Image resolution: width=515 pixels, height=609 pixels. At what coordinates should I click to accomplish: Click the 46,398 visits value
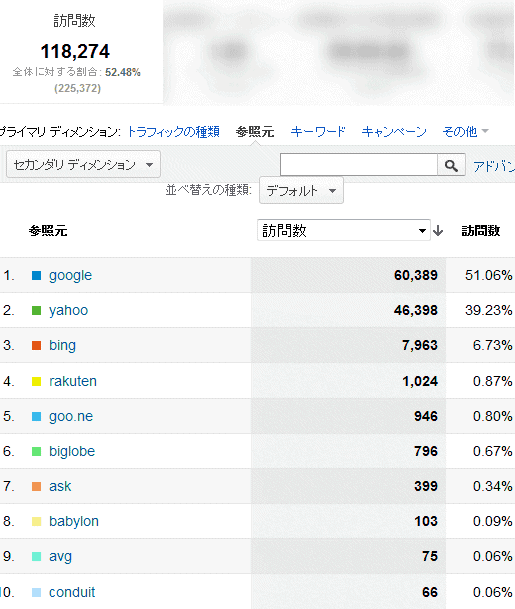416,310
